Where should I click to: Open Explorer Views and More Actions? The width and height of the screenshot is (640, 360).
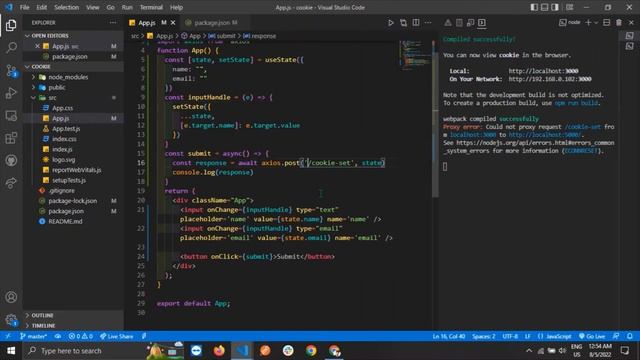113,23
